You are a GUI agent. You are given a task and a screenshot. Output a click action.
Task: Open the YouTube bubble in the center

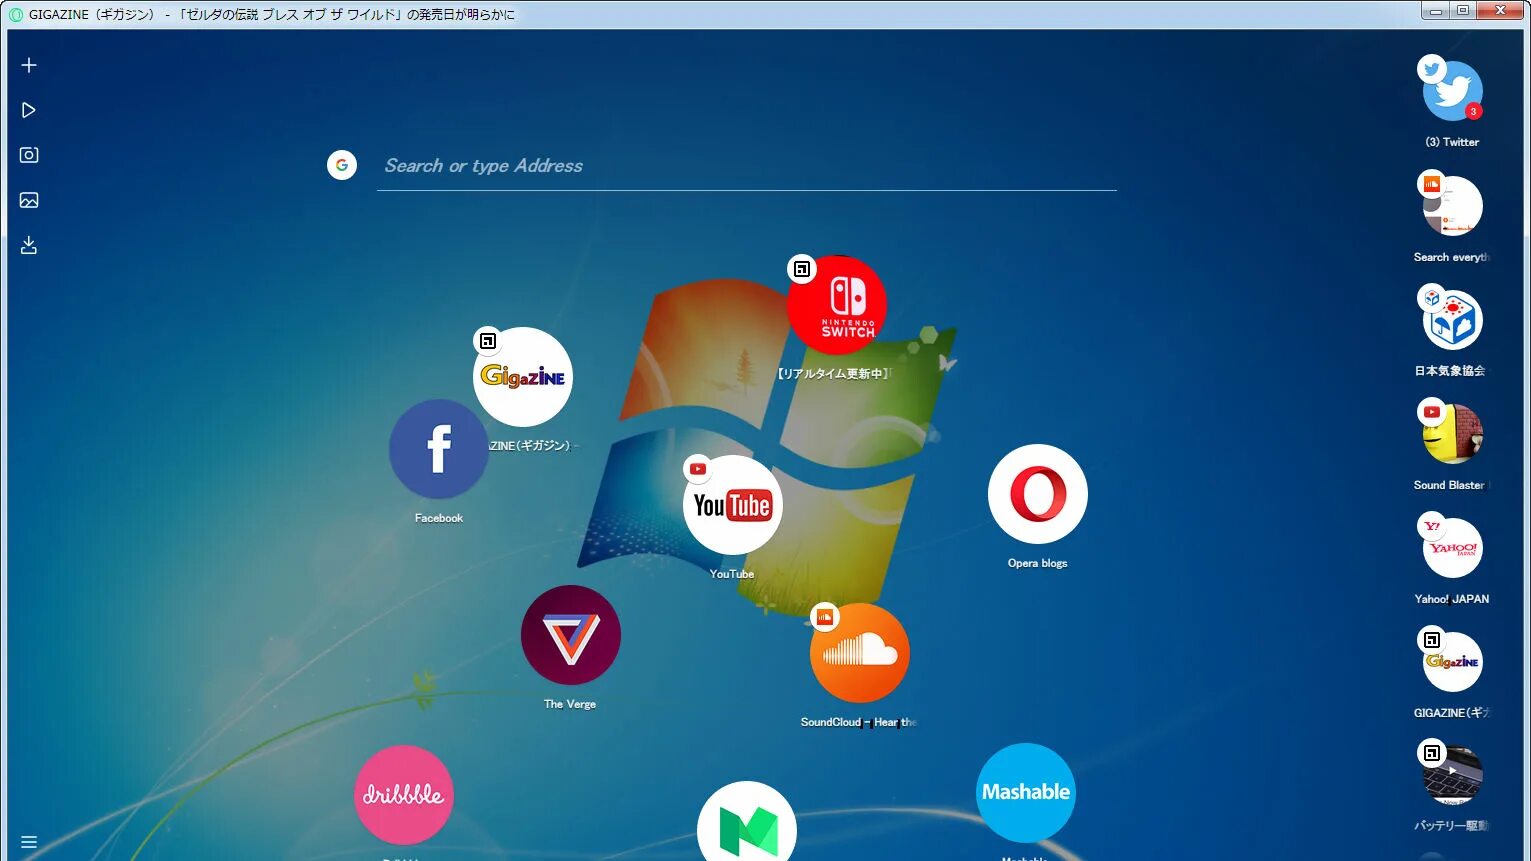pyautogui.click(x=733, y=505)
